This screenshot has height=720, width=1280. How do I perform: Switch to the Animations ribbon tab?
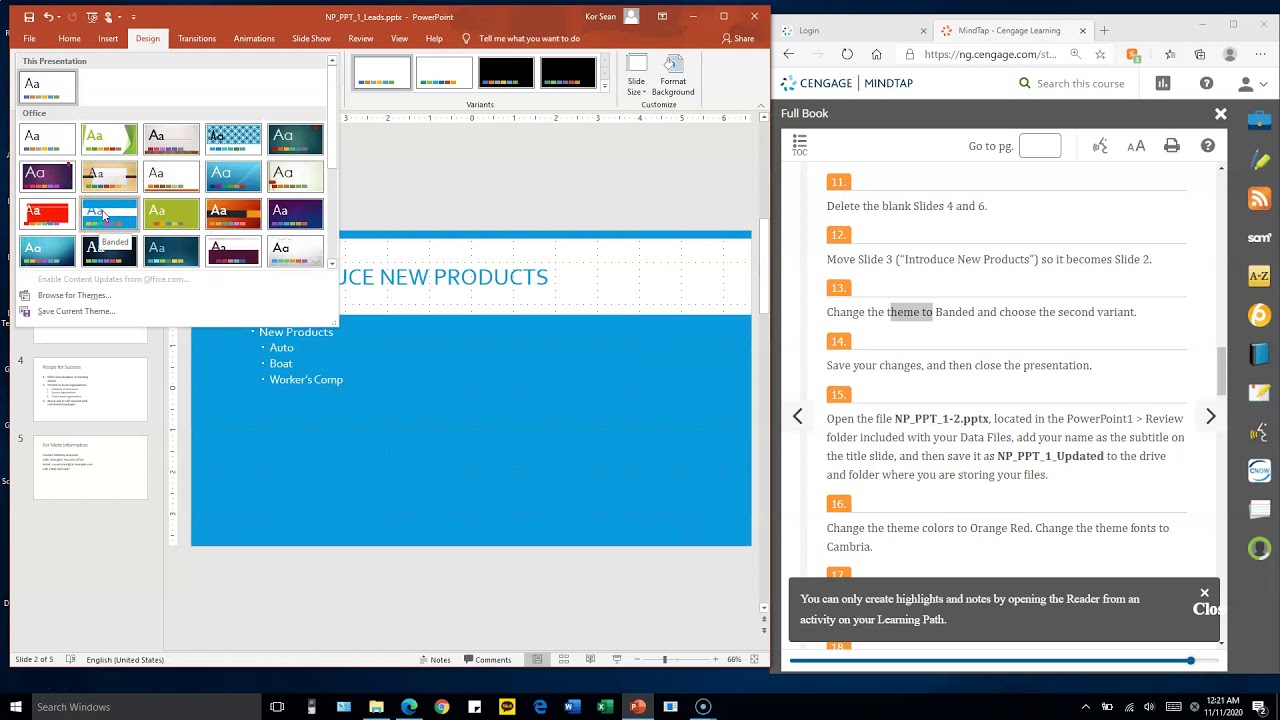[x=254, y=38]
